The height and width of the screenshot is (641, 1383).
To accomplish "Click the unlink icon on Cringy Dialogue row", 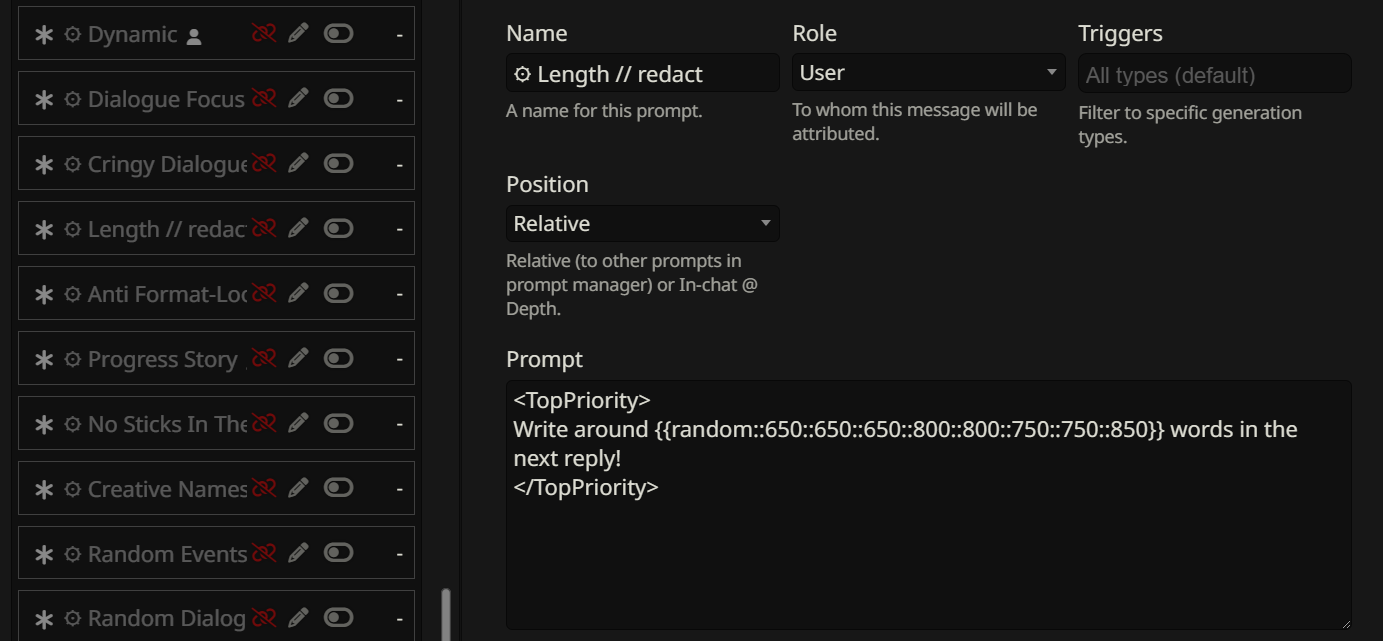I will pos(264,163).
